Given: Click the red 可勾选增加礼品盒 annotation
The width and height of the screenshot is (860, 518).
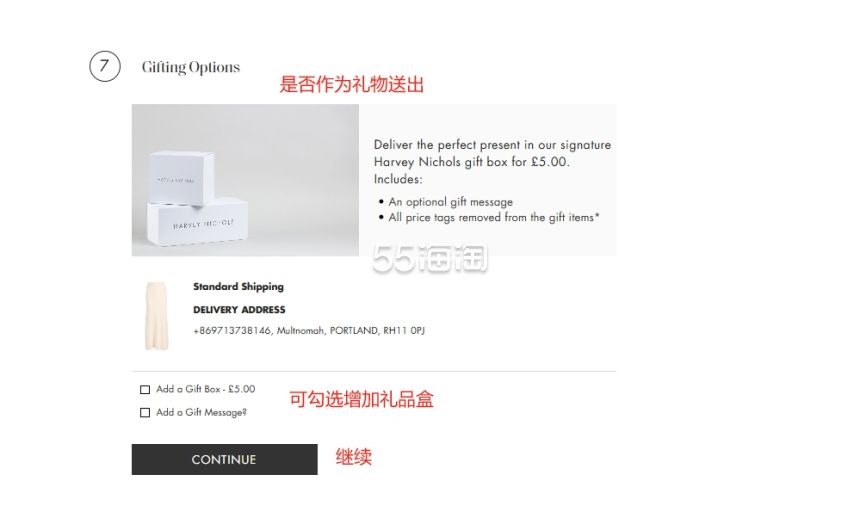Looking at the screenshot, I should pos(361,399).
